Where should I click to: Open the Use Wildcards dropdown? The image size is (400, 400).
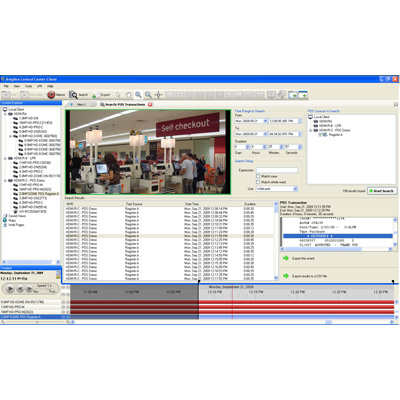point(295,189)
